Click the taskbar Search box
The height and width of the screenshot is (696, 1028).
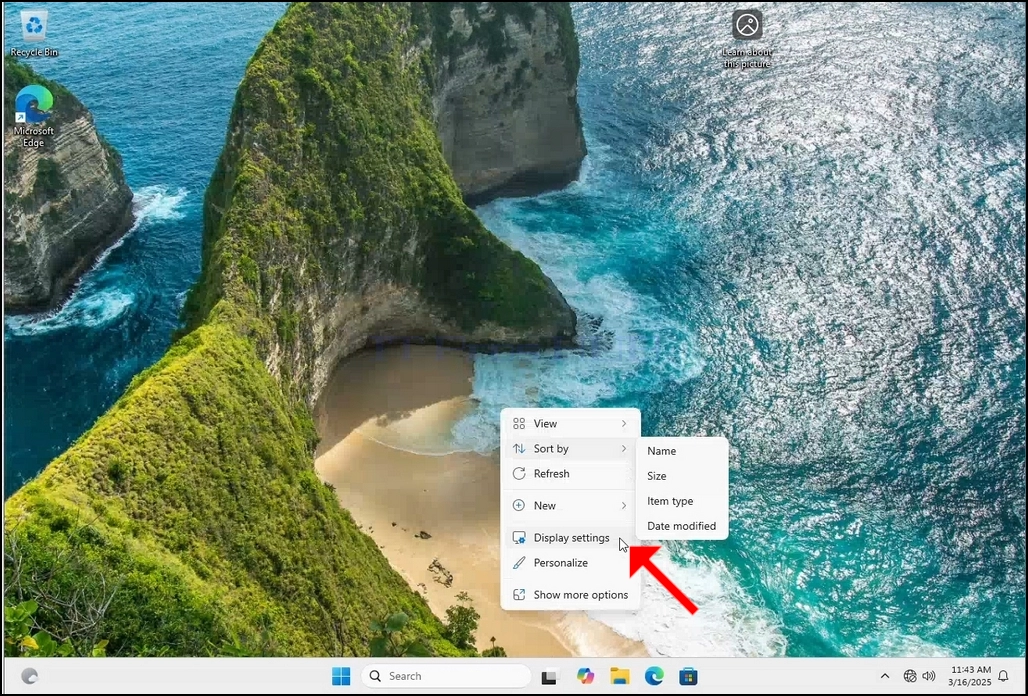pos(446,676)
